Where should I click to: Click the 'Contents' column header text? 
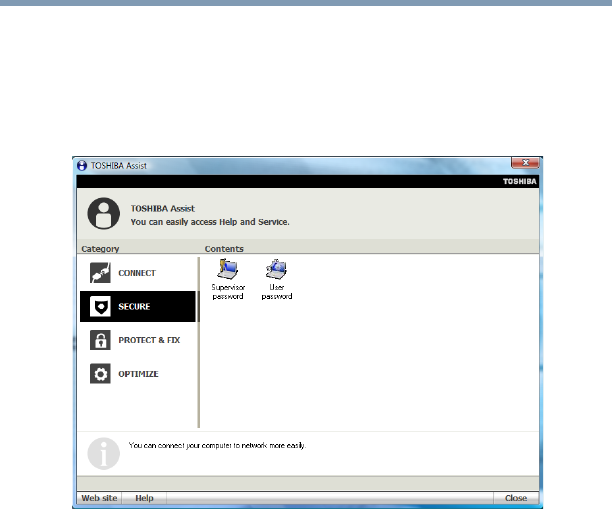pyautogui.click(x=224, y=249)
